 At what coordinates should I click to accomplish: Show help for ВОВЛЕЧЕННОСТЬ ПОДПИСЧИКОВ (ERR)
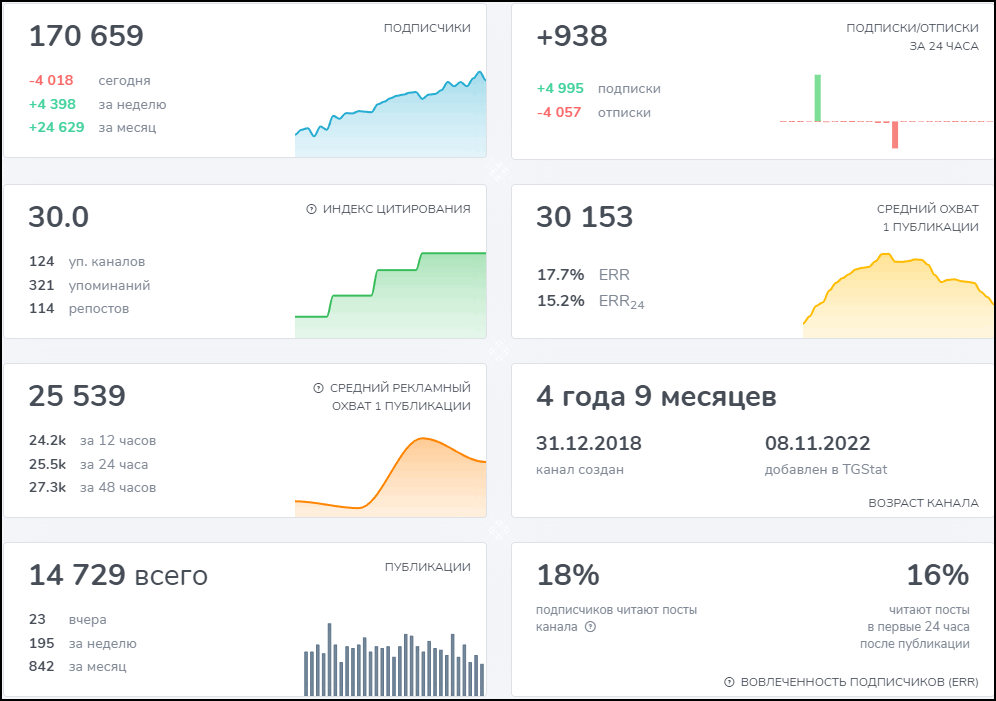[729, 682]
